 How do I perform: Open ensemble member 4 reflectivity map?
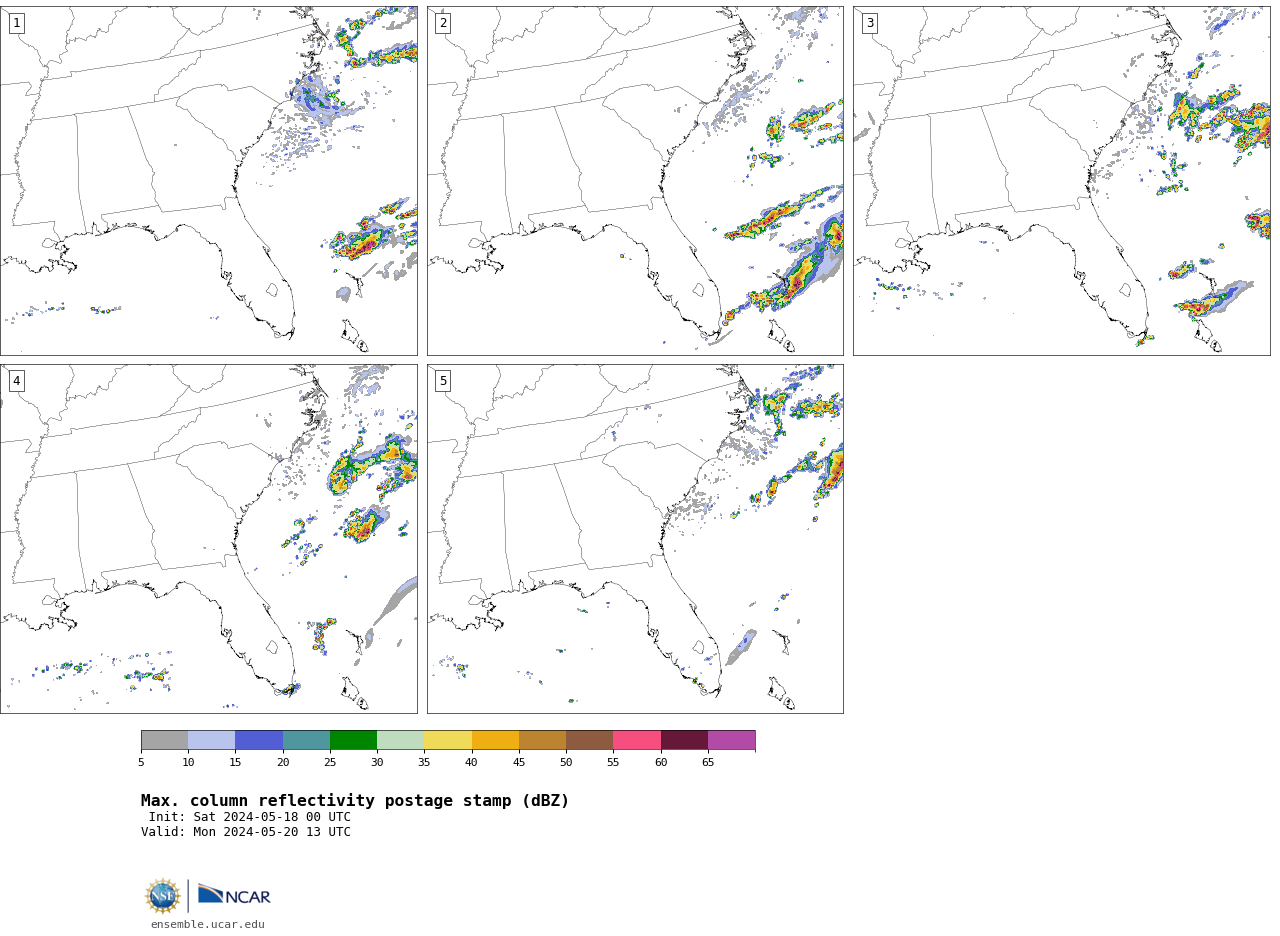tap(208, 539)
